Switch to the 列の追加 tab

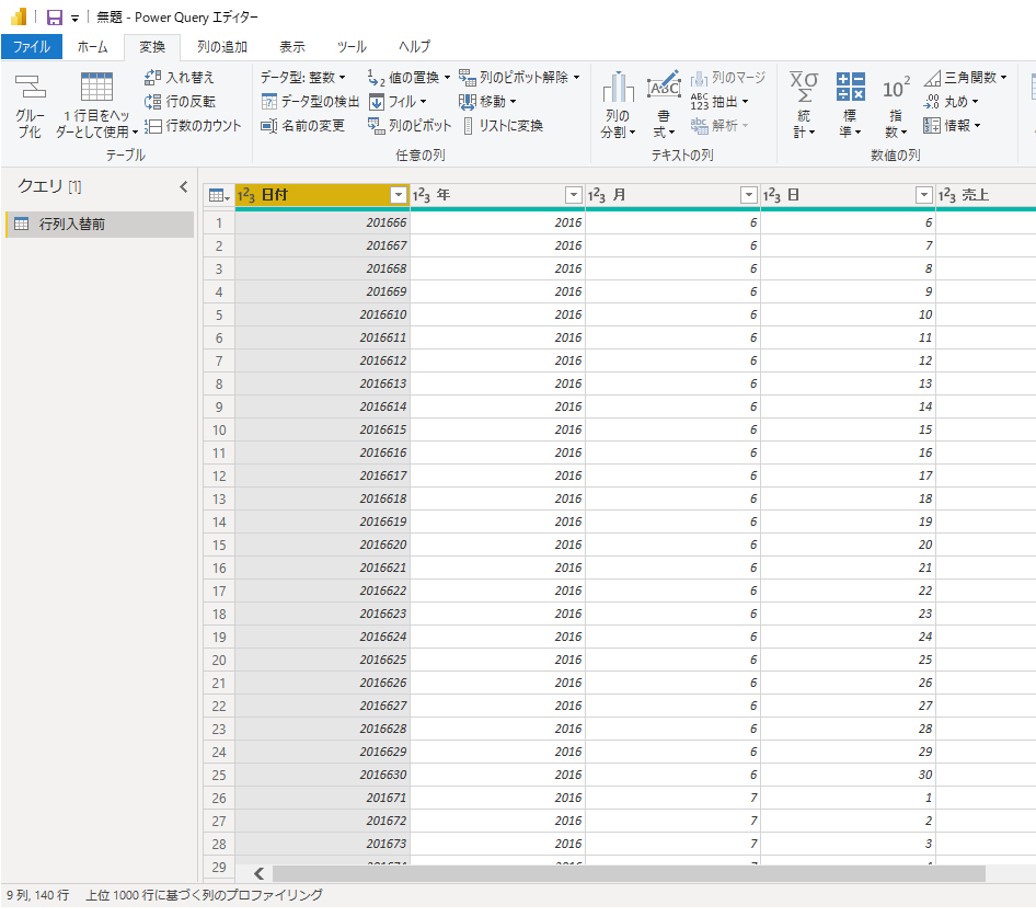click(222, 47)
